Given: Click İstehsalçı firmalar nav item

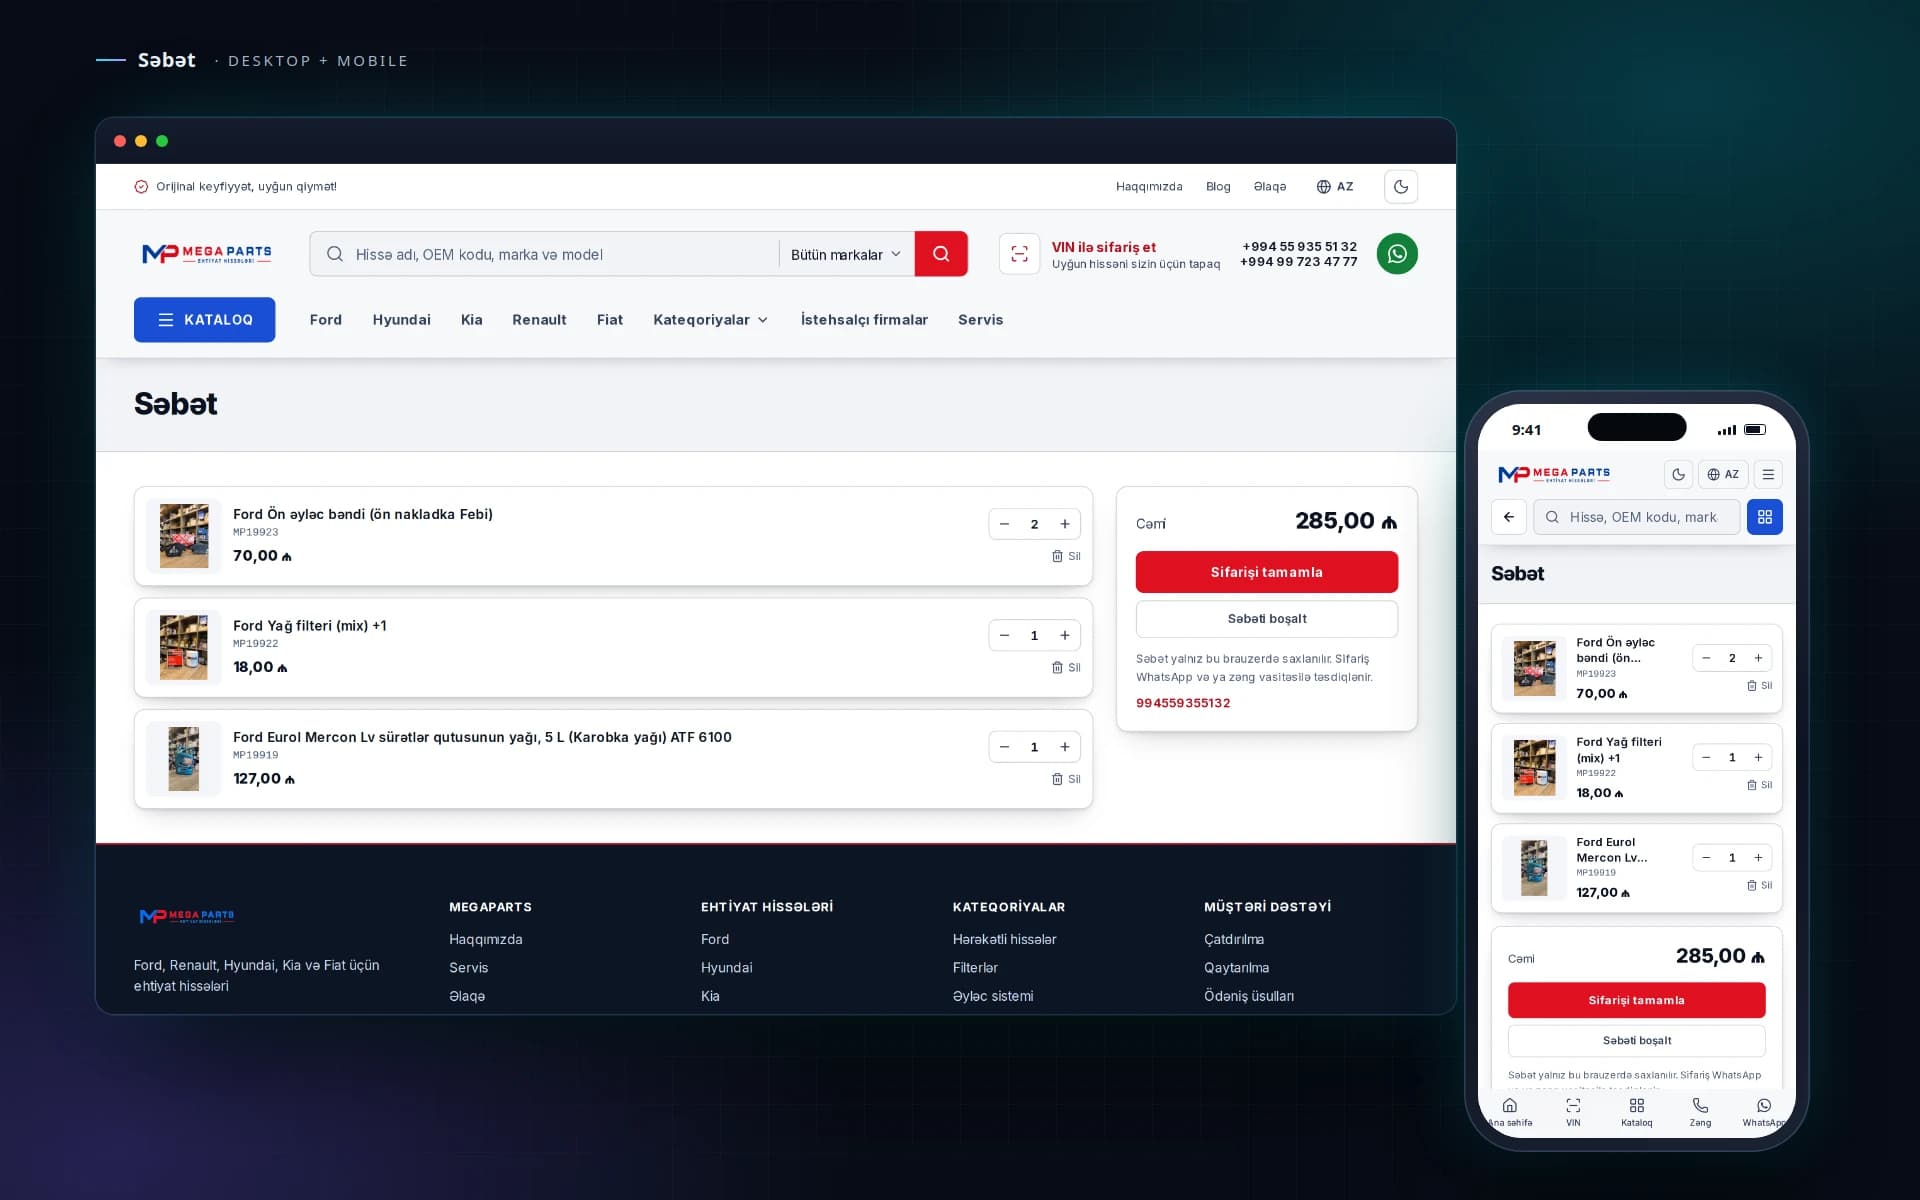Looking at the screenshot, I should pos(864,320).
